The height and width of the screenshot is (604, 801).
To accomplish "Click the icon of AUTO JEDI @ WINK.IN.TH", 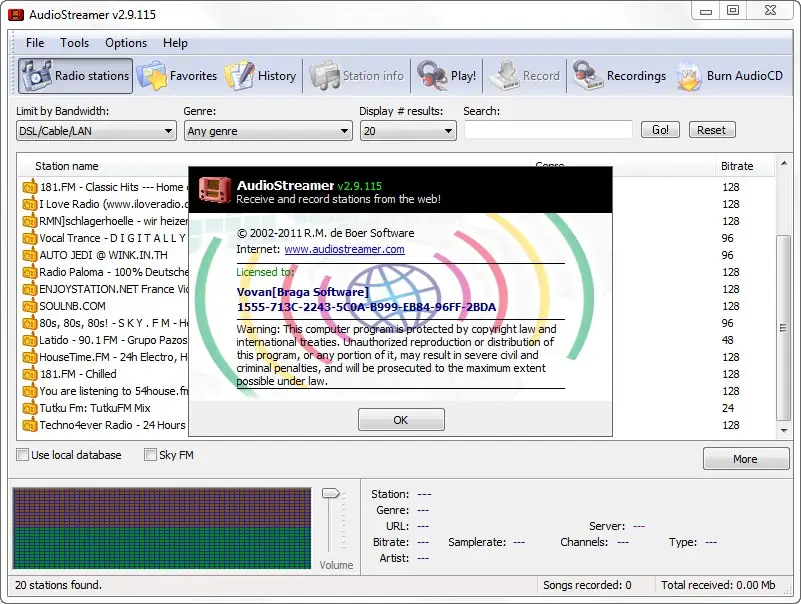I will coord(30,254).
